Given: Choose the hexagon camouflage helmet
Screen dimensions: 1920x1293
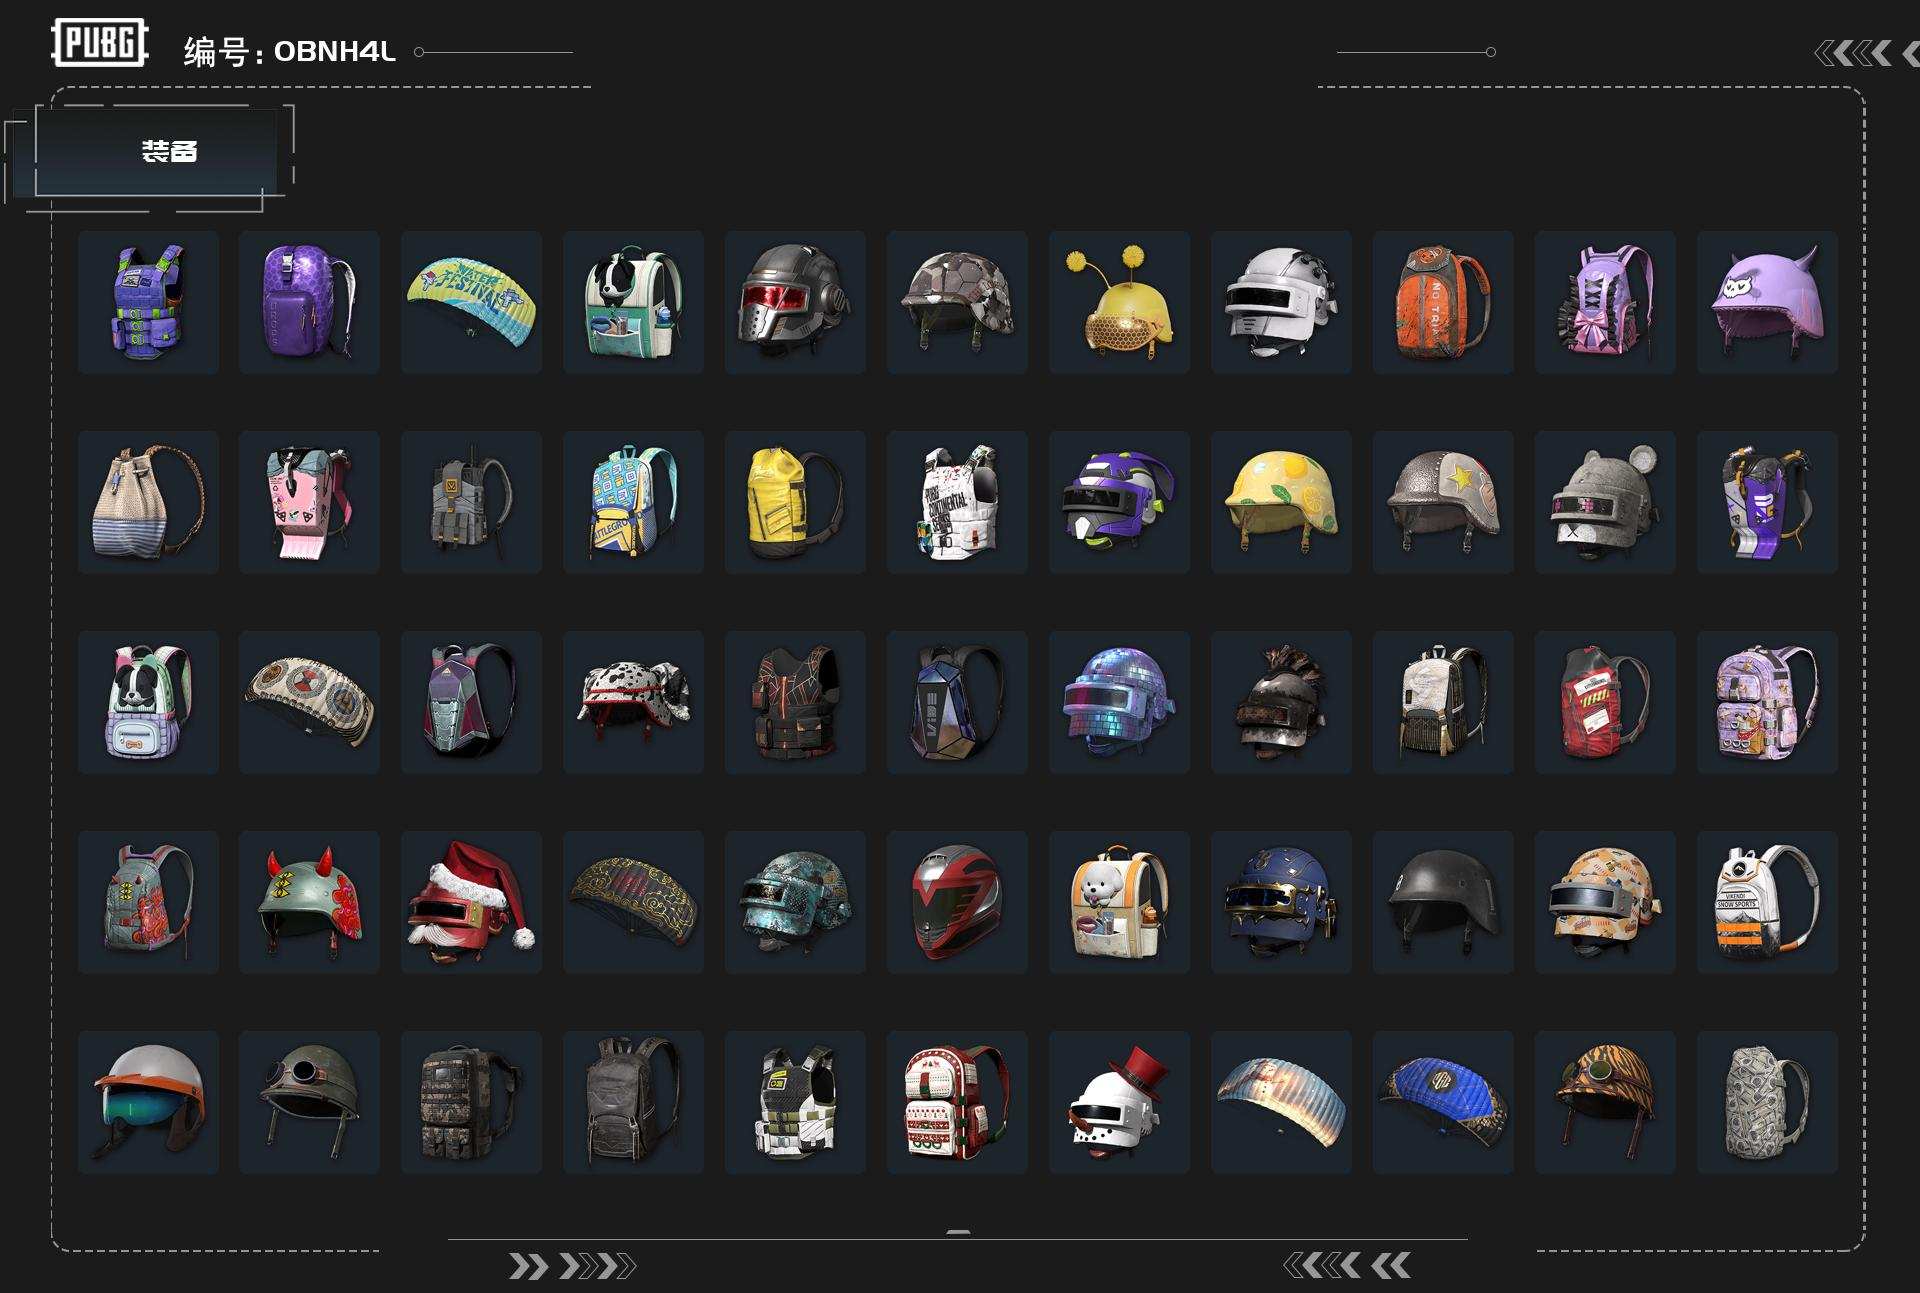Looking at the screenshot, I should click(957, 302).
